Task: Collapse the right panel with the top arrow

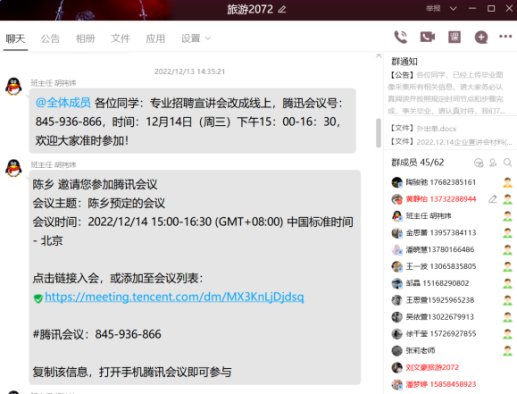Action: [x=379, y=56]
